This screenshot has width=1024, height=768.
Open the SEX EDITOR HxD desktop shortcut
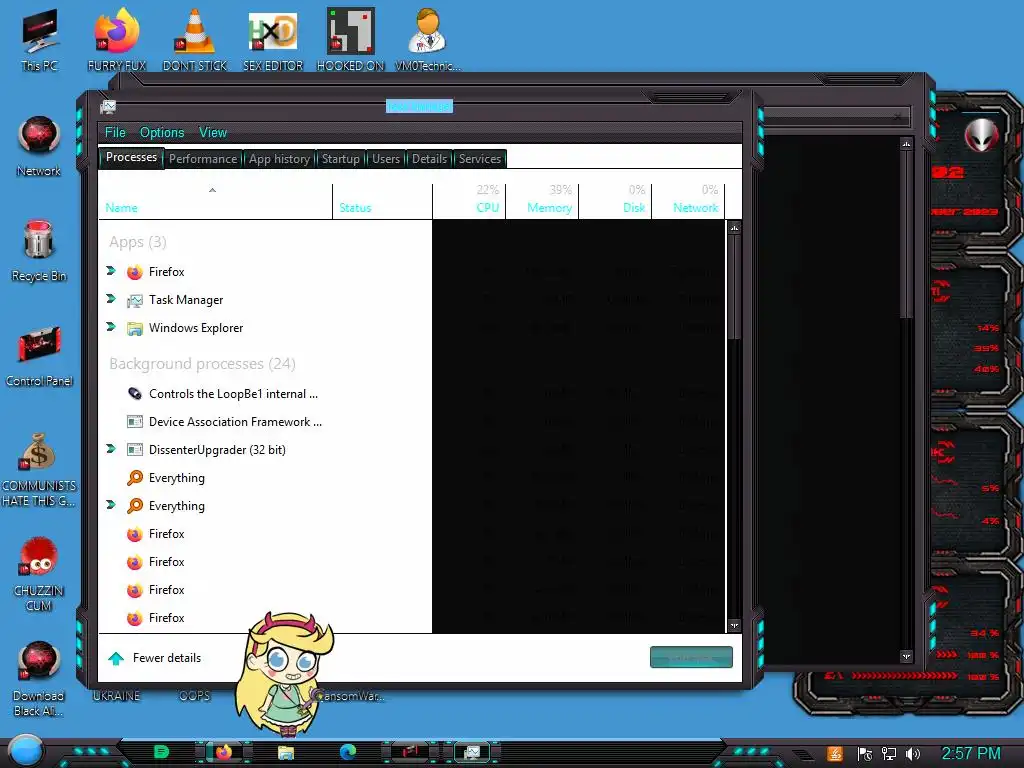tap(273, 39)
